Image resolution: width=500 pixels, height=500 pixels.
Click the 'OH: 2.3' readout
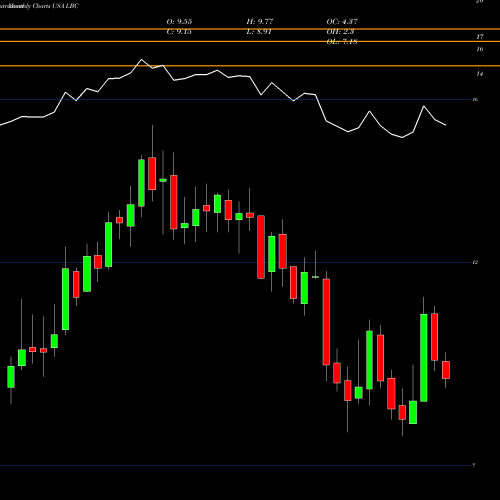340,32
